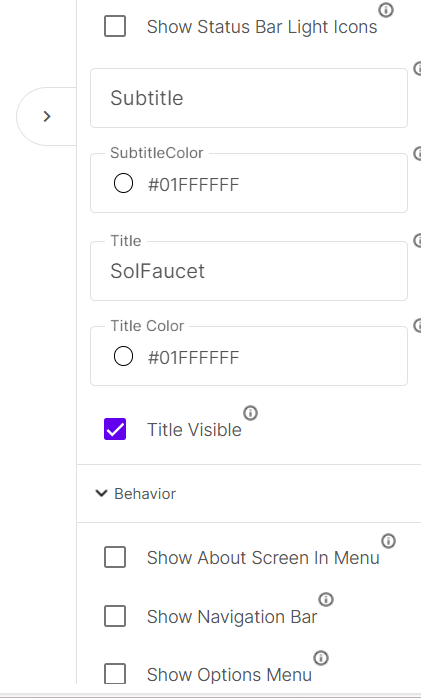Click info icon beside Title Visible
Screen dimensions: 421x698
point(250,413)
